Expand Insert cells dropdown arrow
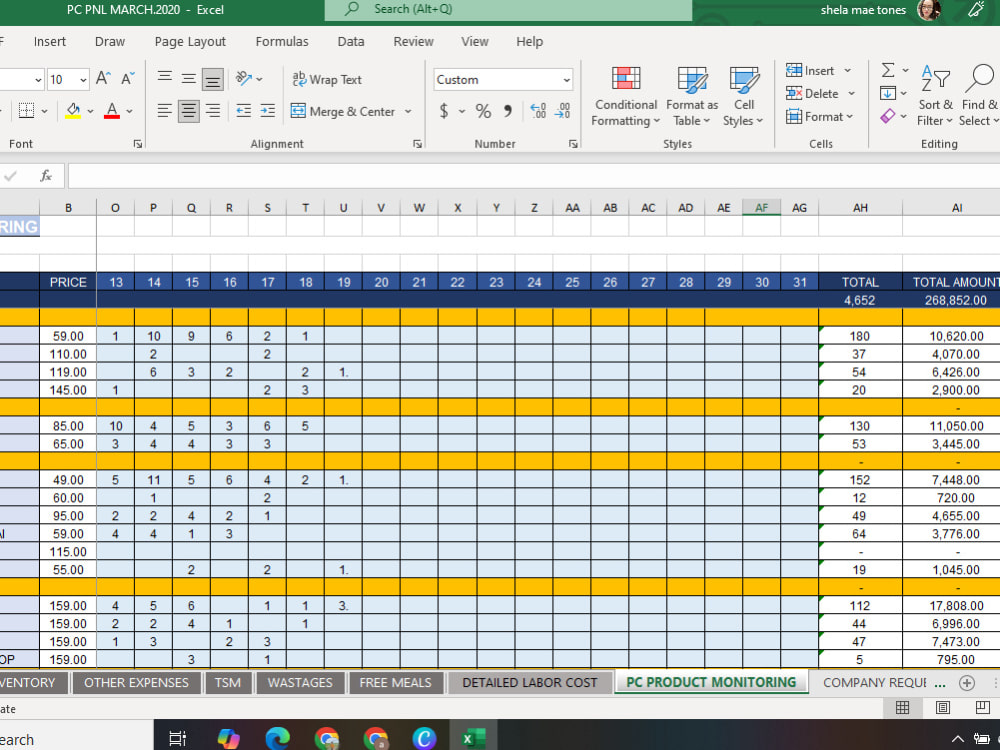1000x750 pixels. click(848, 71)
